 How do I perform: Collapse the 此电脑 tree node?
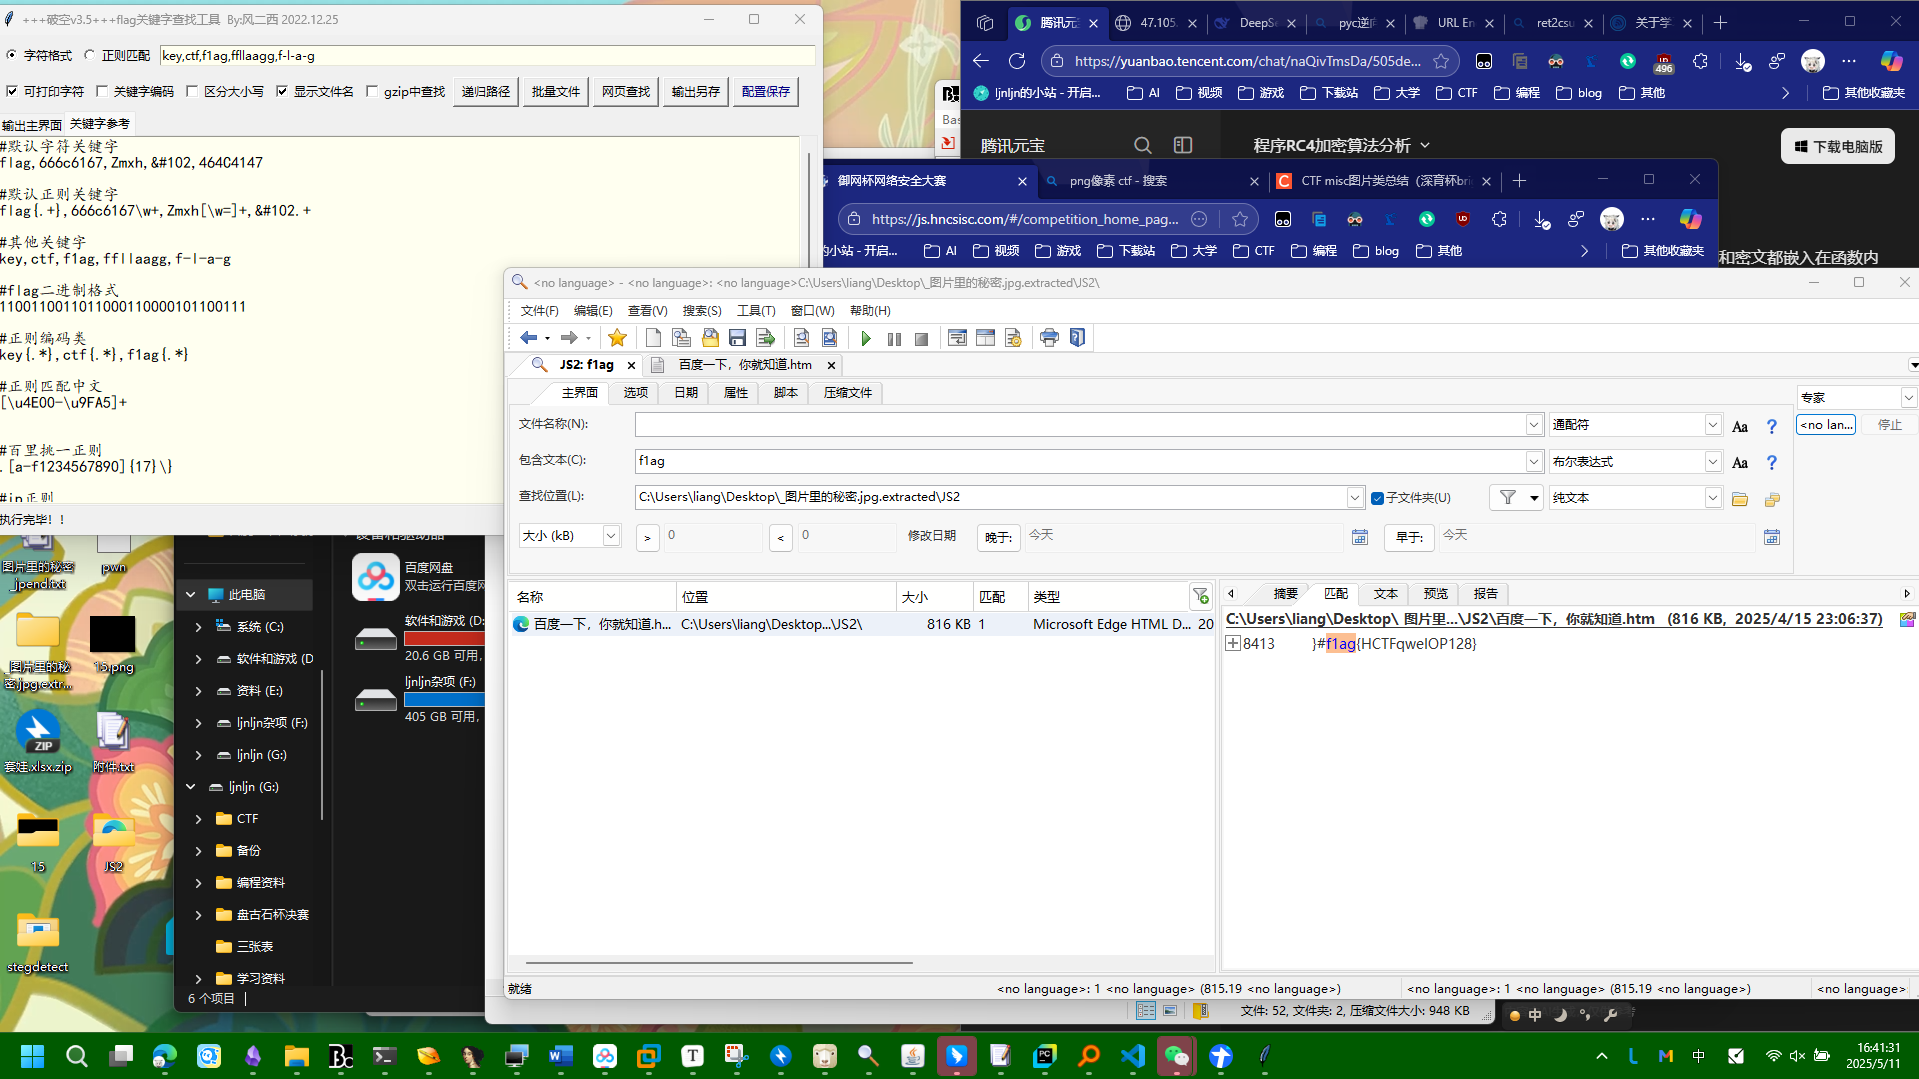point(191,595)
